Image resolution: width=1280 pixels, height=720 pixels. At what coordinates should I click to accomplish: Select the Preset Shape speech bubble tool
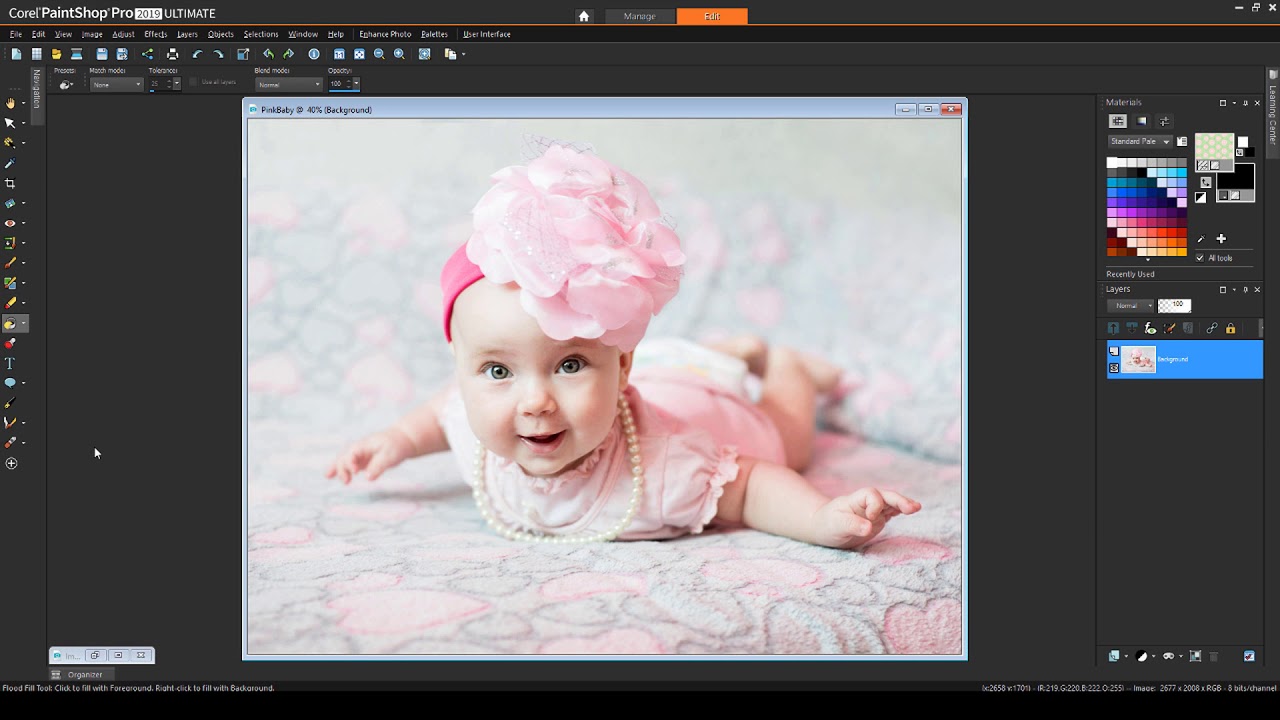11,383
